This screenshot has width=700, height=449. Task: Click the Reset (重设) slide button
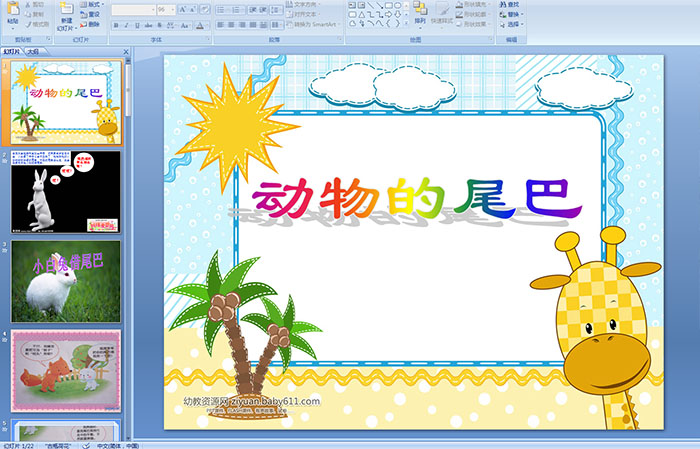pos(89,14)
